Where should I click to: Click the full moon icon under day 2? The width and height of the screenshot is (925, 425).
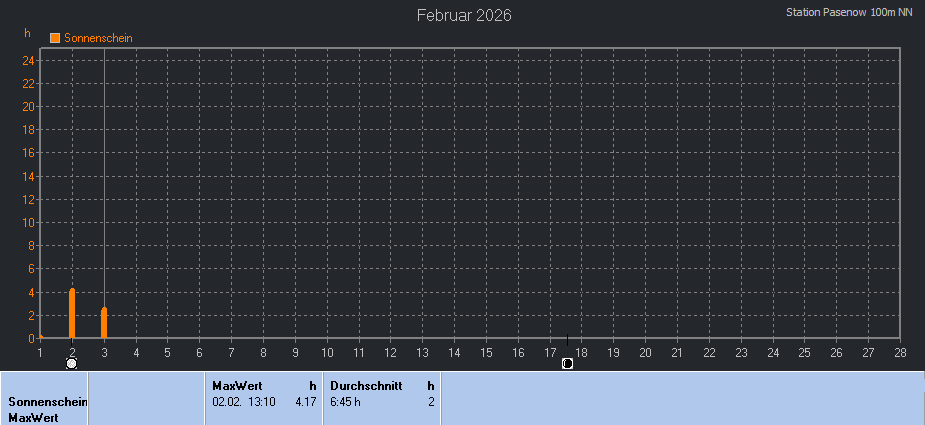pyautogui.click(x=72, y=363)
